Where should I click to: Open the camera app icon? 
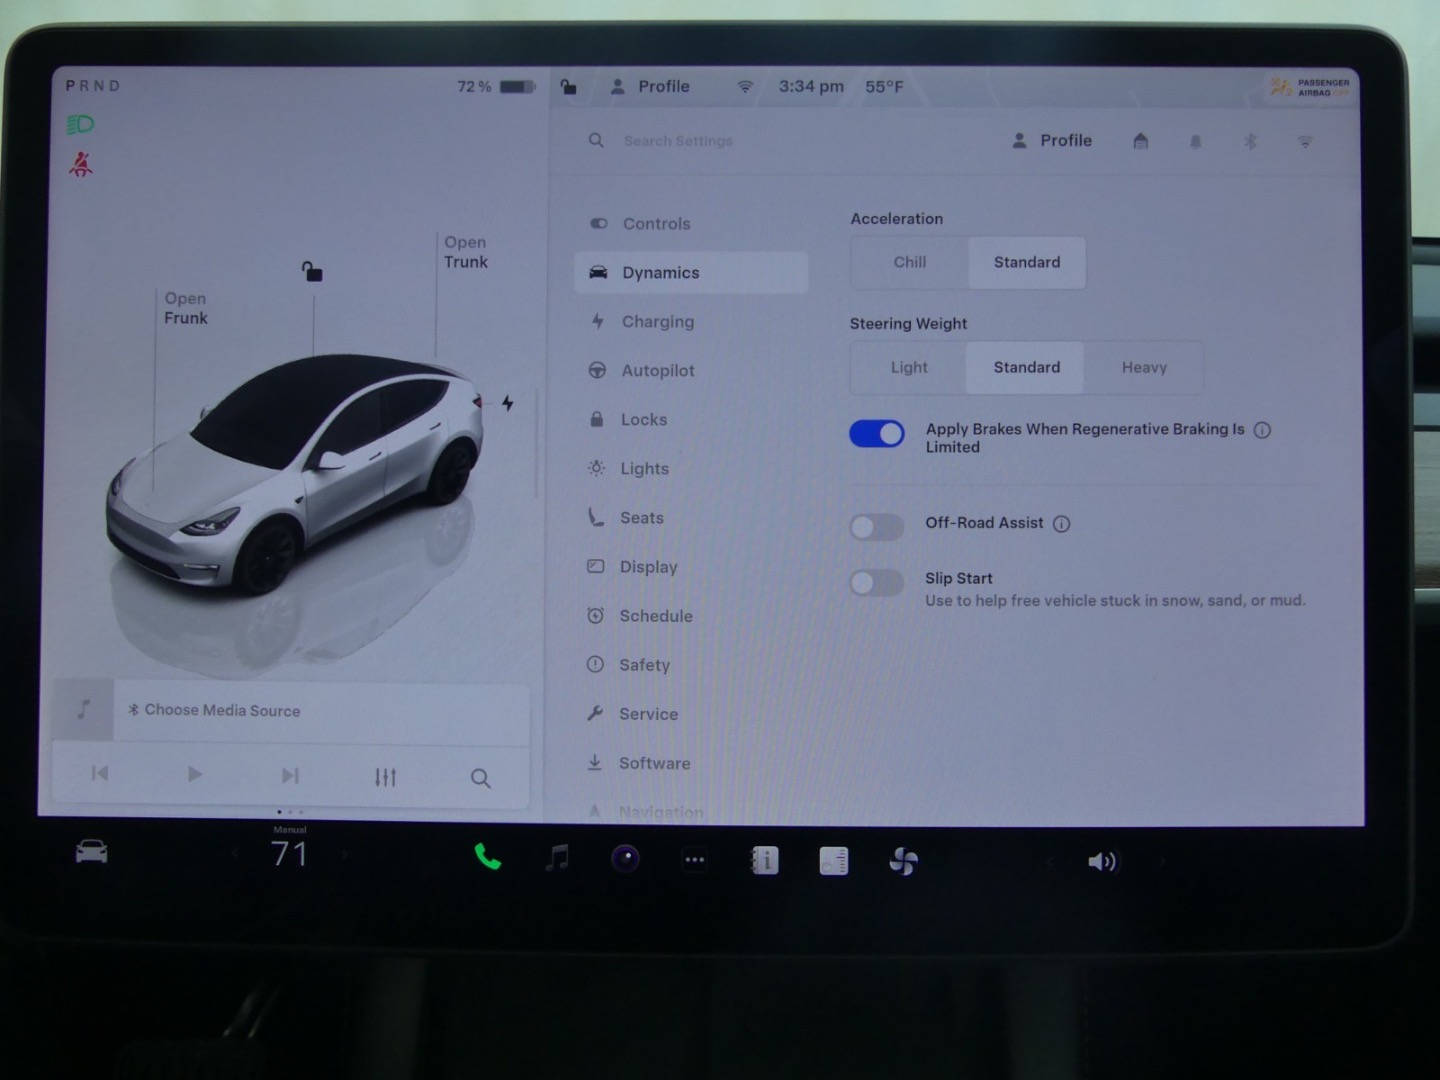[626, 859]
